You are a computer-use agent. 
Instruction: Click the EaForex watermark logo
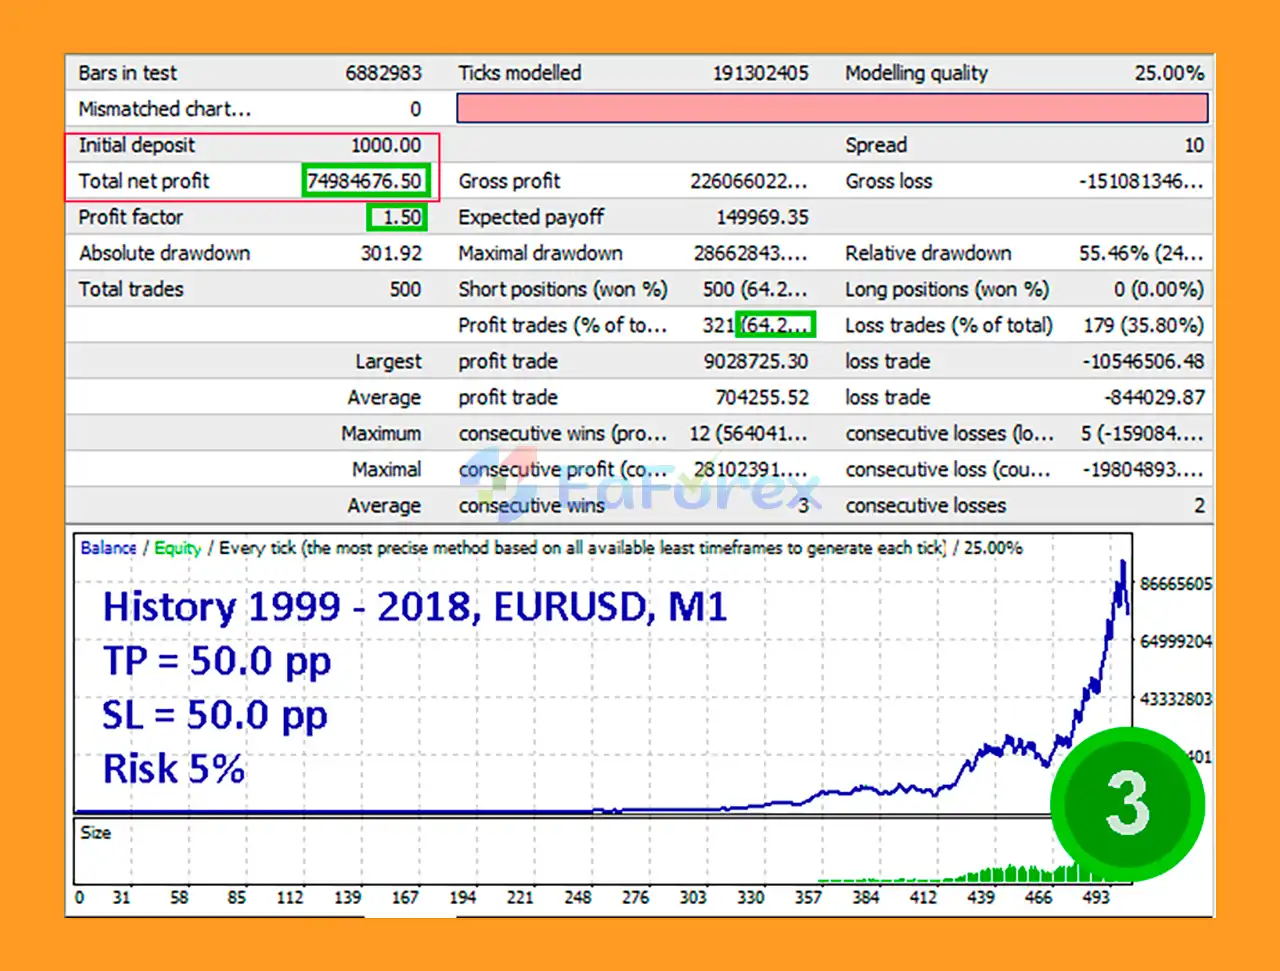(x=640, y=488)
